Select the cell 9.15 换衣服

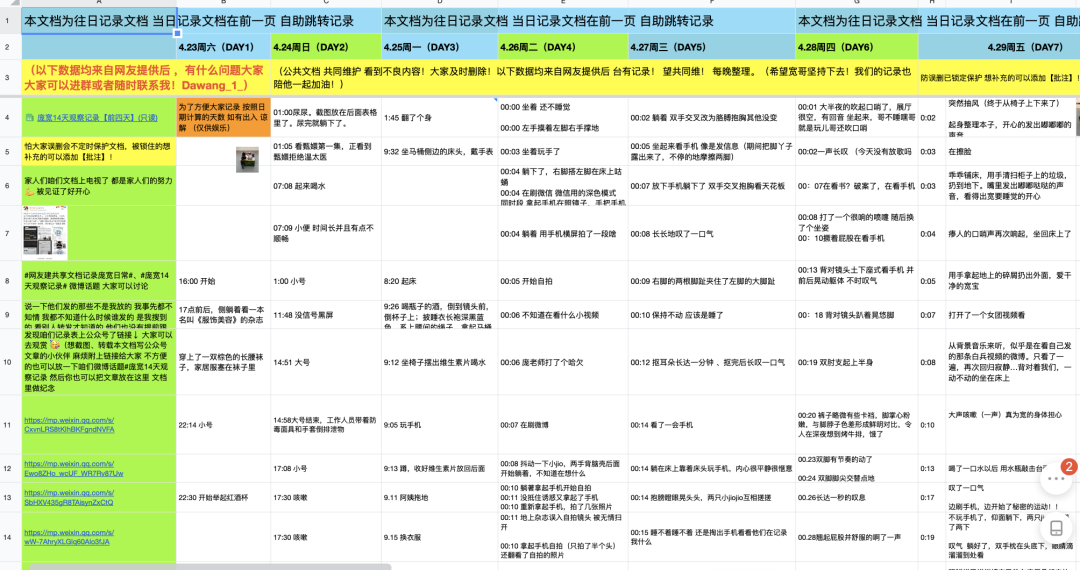[x=439, y=537]
